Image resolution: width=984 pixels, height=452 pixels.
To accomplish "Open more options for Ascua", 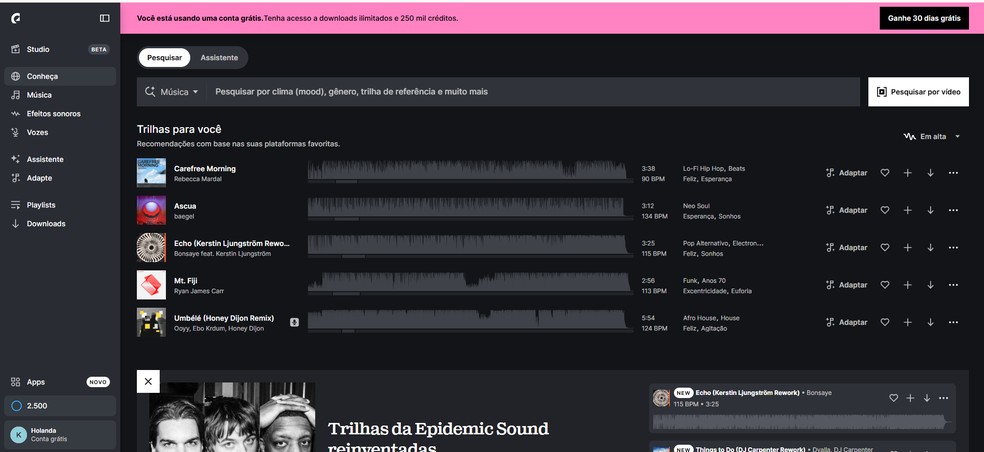I will [953, 210].
